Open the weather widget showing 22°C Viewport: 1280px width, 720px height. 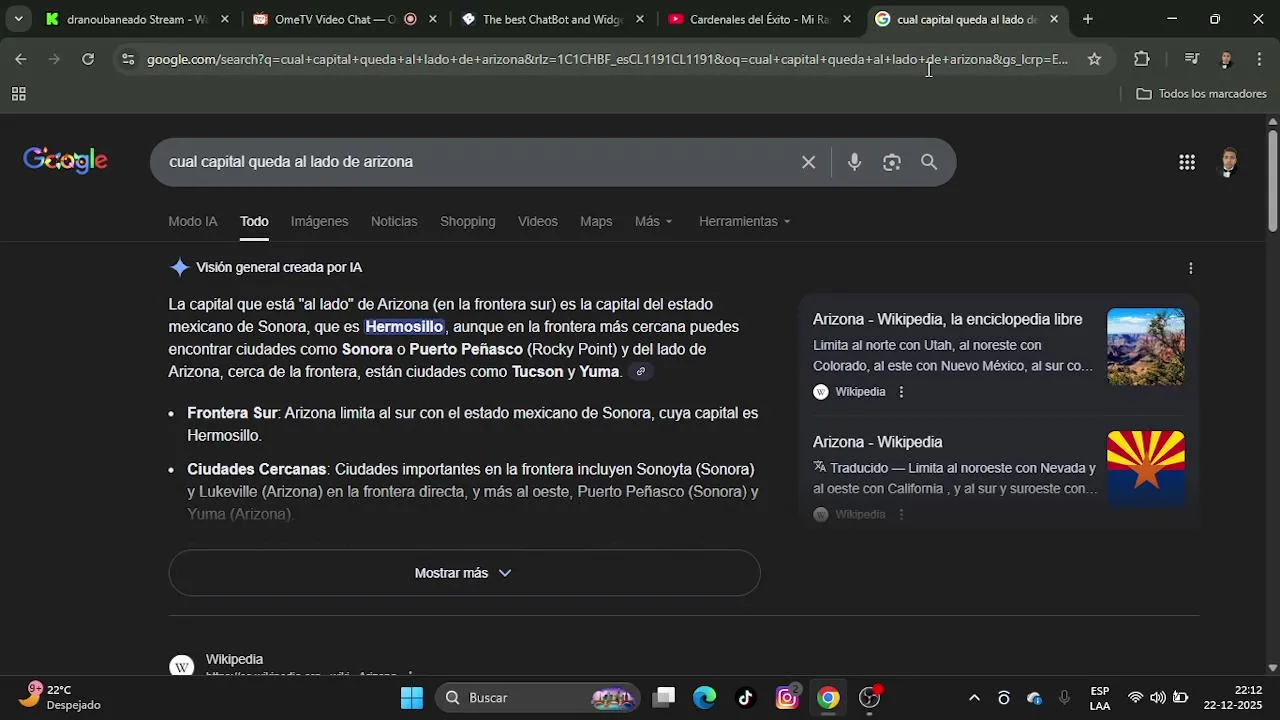click(62, 697)
